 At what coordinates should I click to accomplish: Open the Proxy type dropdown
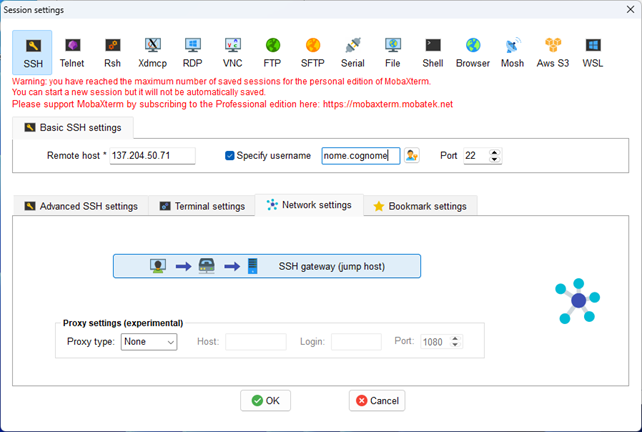pos(149,342)
